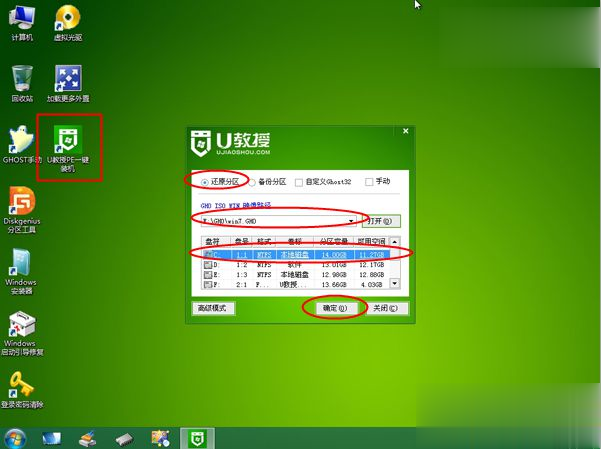
Task: Select the 13.66GB capacity cell
Action: [x=333, y=285]
